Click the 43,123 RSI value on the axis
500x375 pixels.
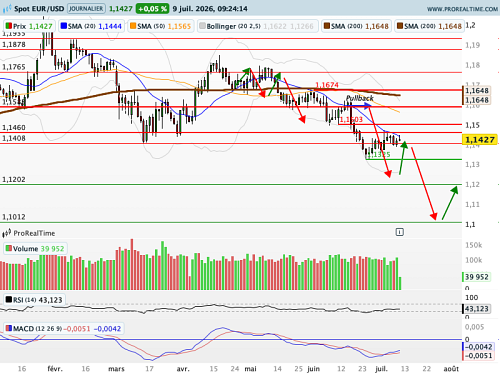click(477, 309)
